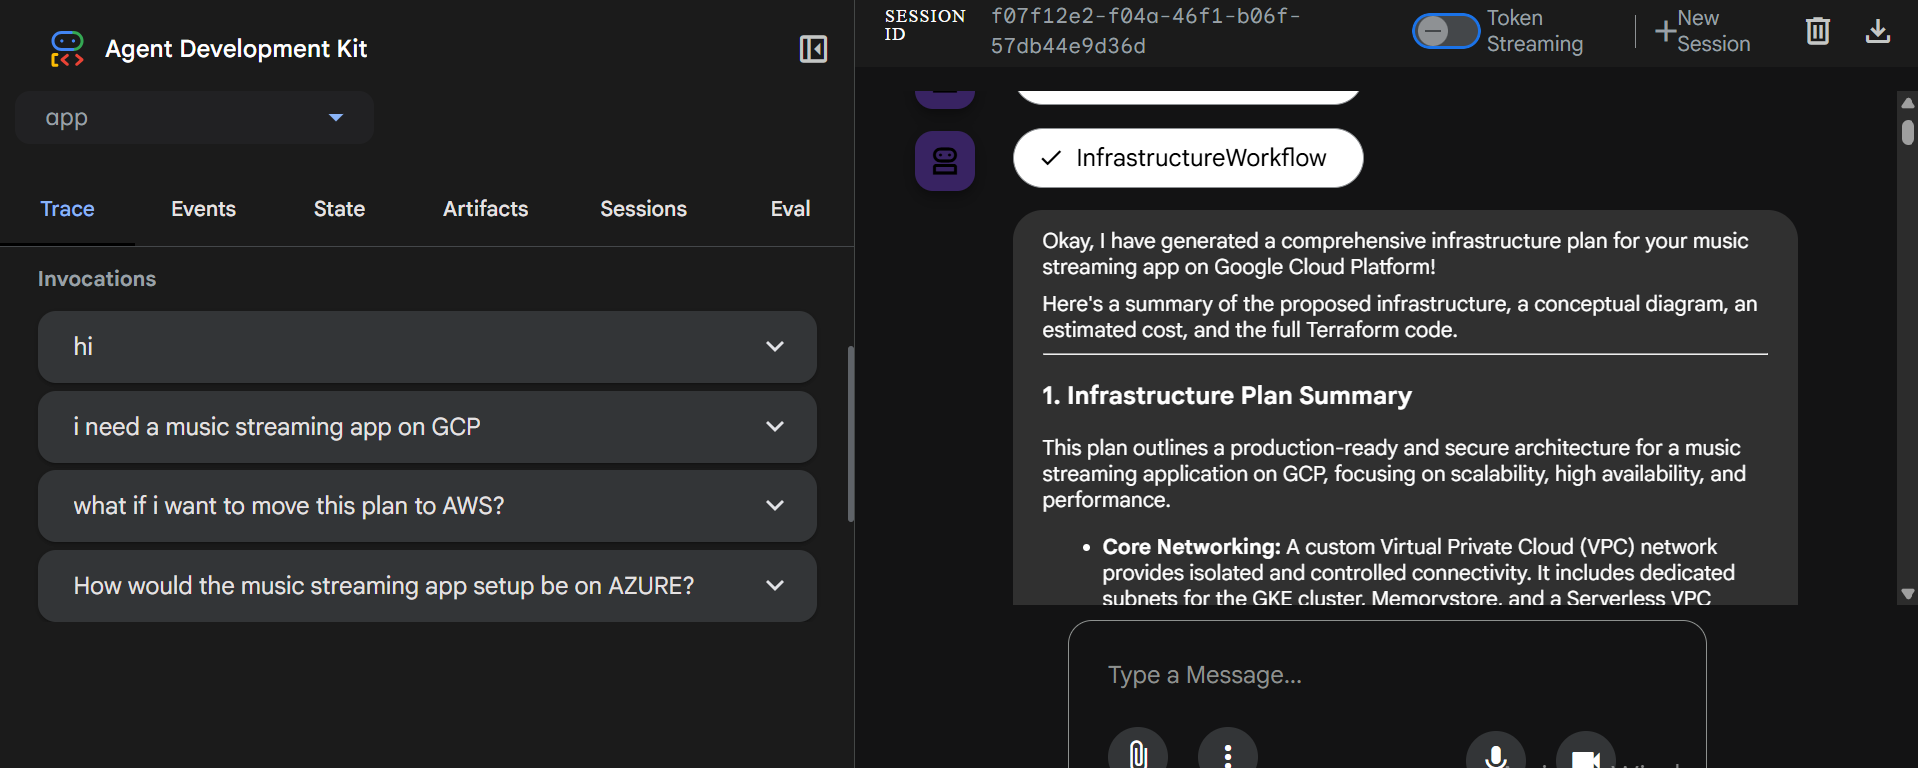This screenshot has width=1918, height=768.
Task: Focus the Type a Message input field
Action: tap(1387, 676)
